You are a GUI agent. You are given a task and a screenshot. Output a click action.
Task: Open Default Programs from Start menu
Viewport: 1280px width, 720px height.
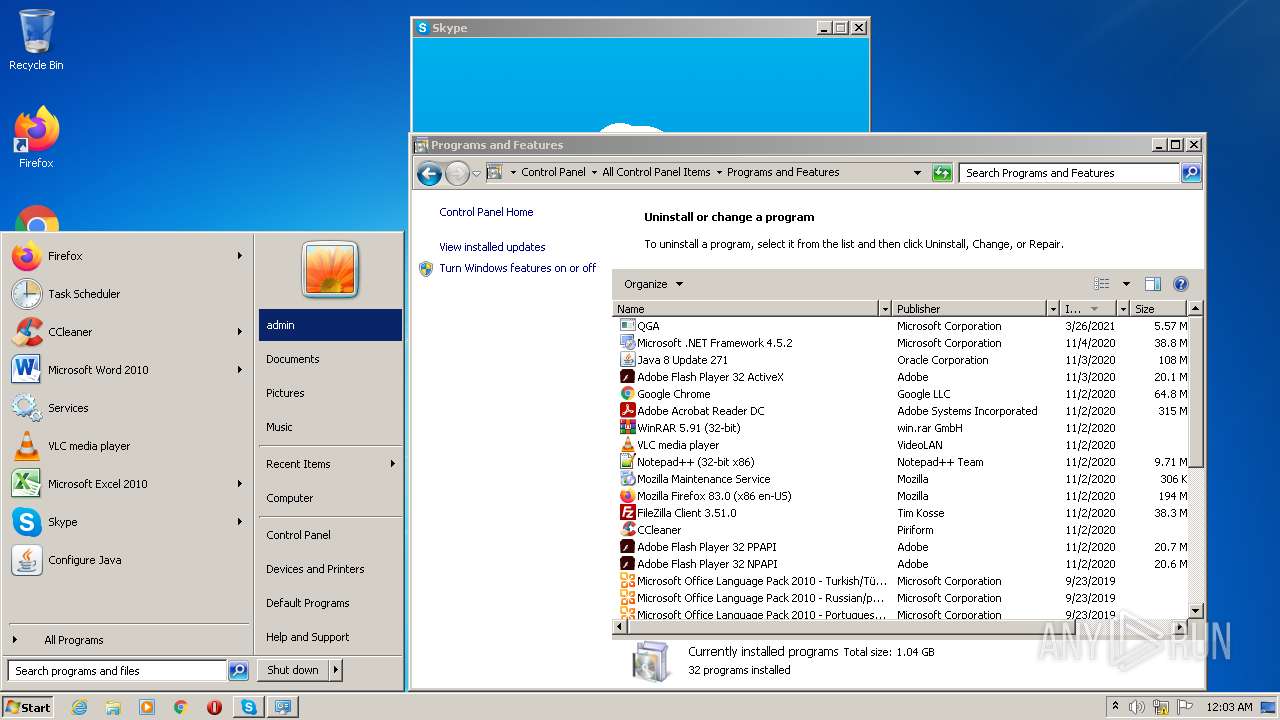coord(330,603)
